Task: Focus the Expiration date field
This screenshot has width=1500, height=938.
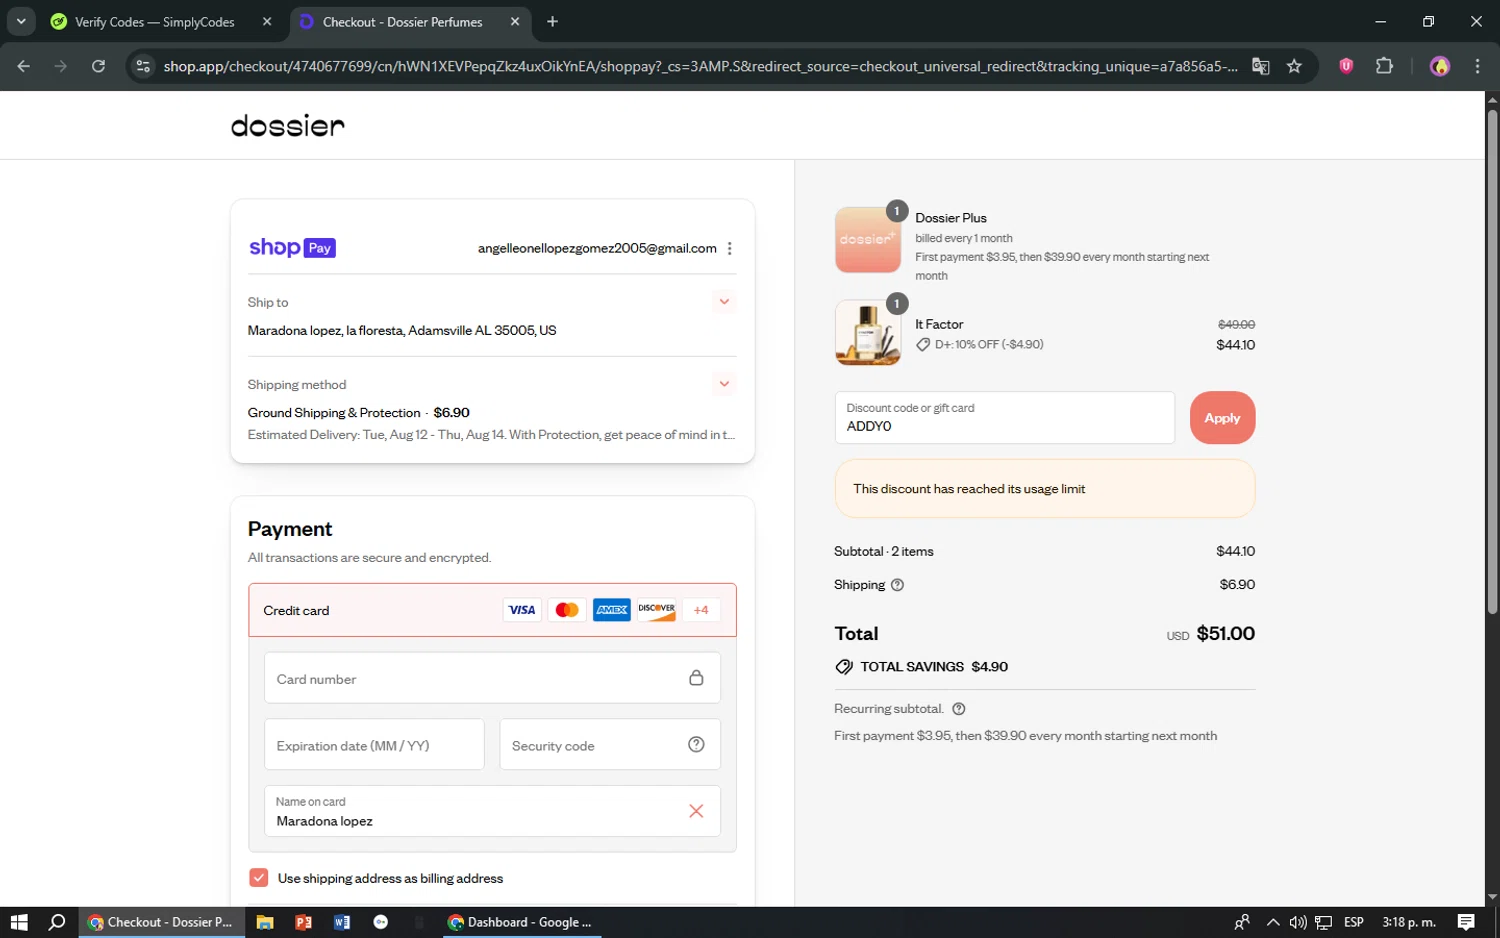Action: 374,745
